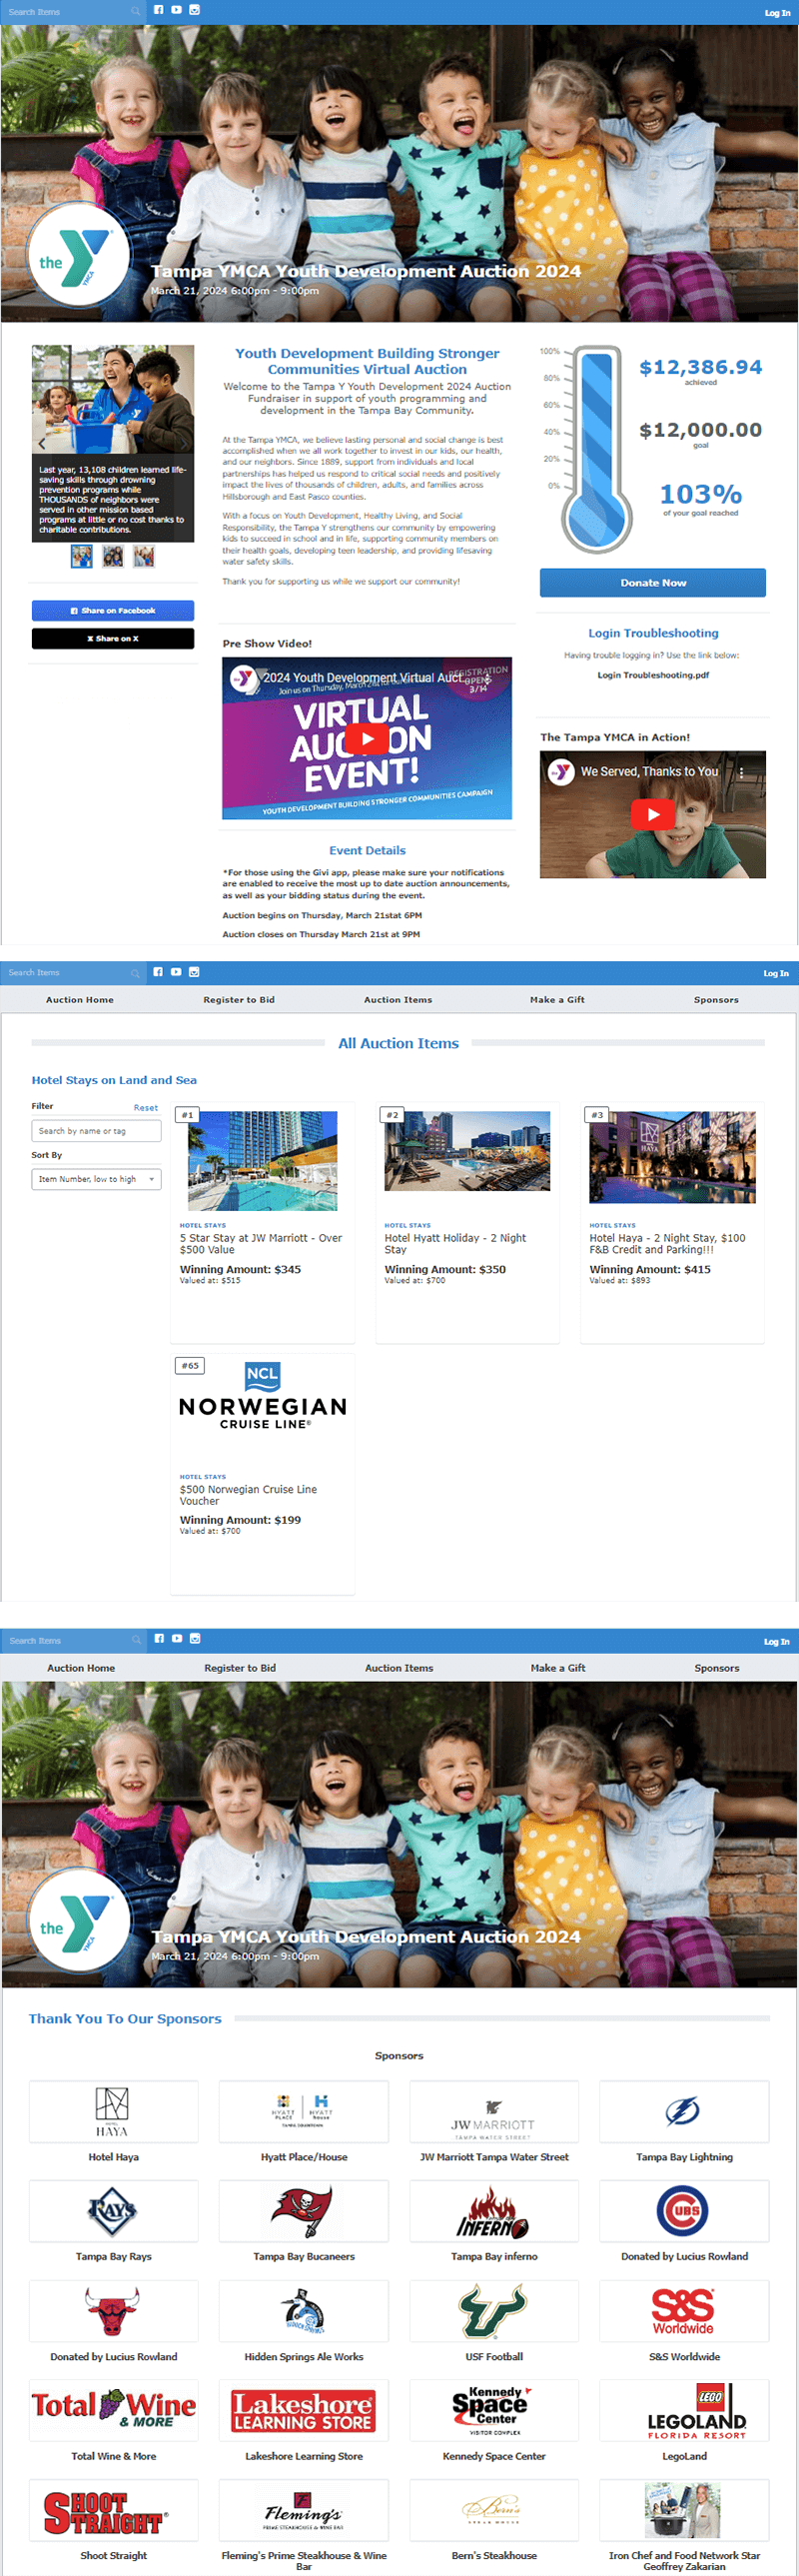Click Auction Home in the sponsors page menu

[x=81, y=1668]
